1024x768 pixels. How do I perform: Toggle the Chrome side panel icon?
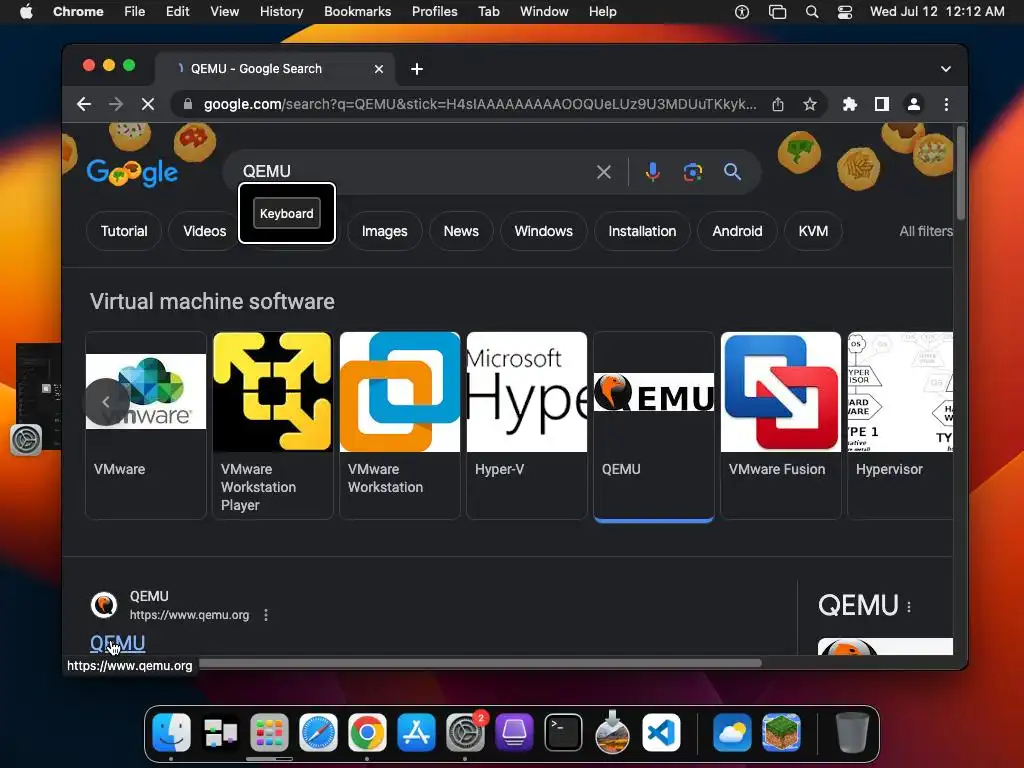tap(882, 104)
